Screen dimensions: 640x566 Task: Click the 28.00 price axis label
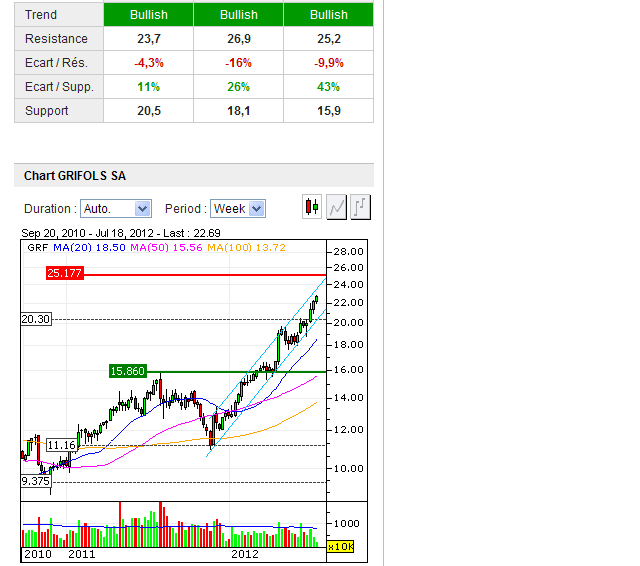[348, 252]
